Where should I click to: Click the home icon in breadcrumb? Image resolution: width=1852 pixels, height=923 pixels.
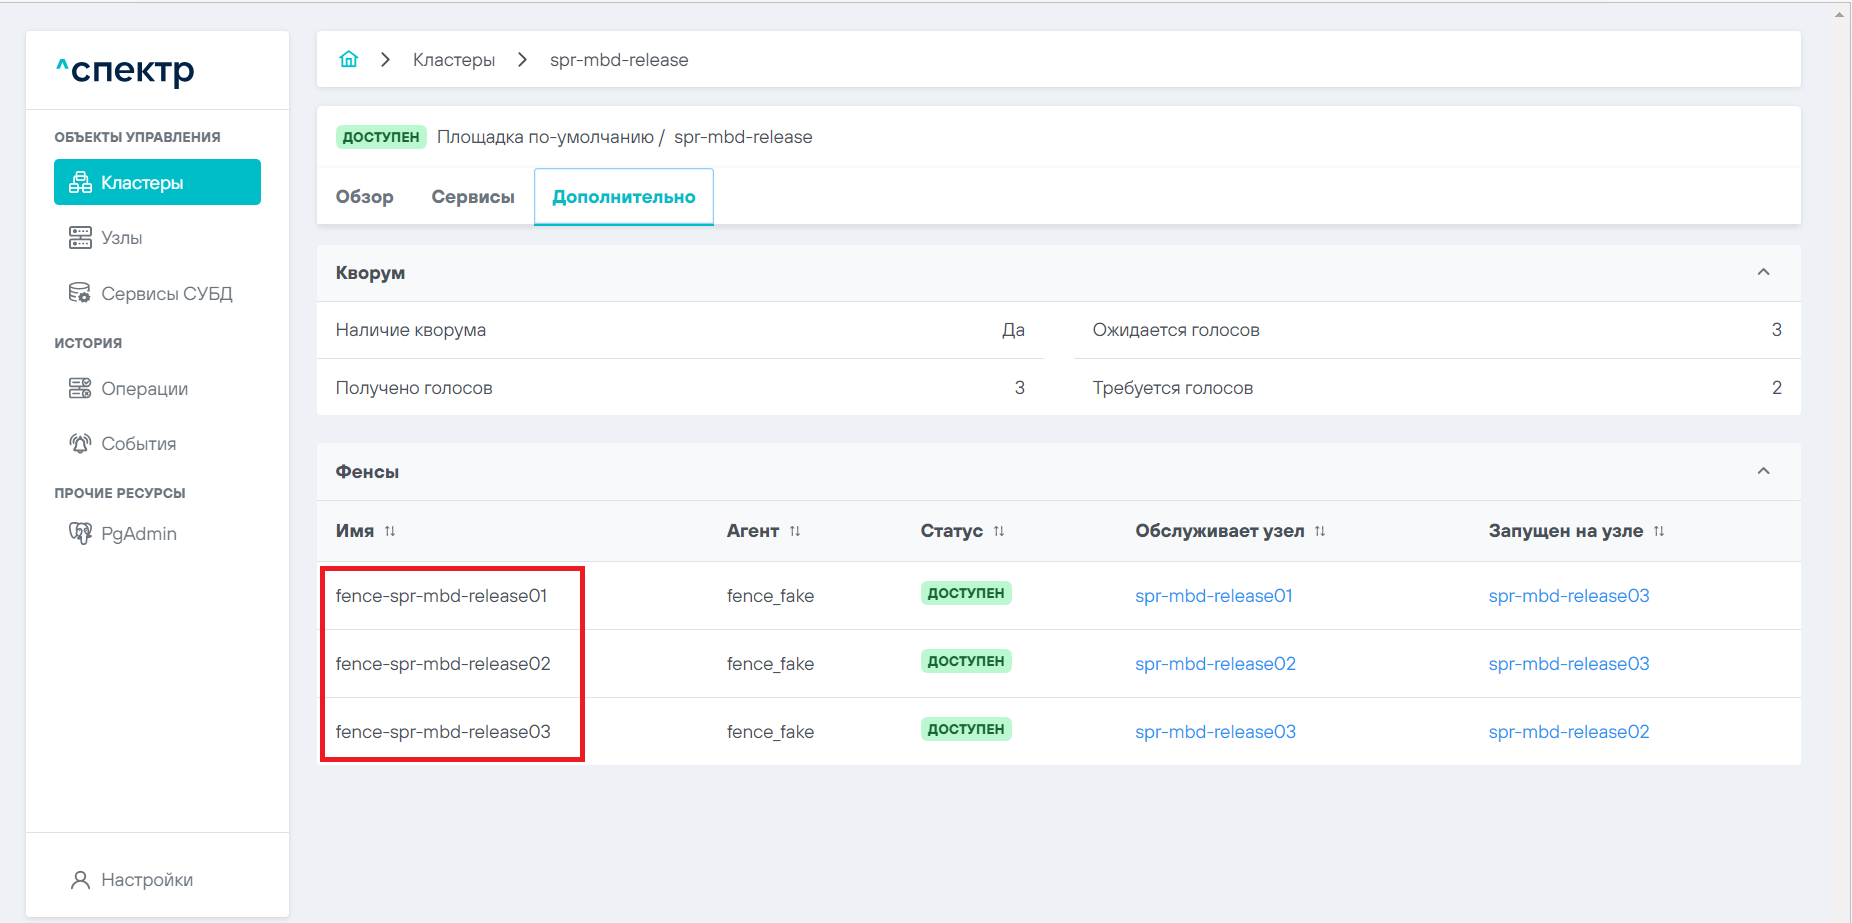348,59
